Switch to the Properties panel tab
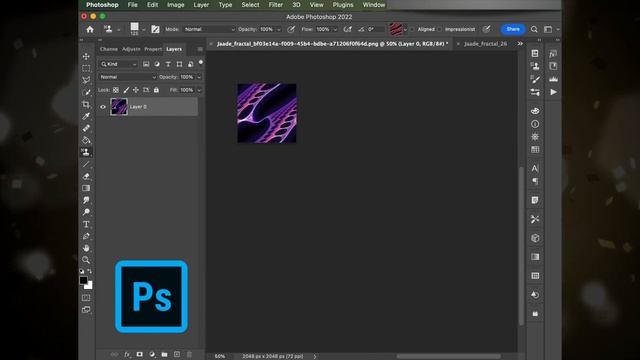Image resolution: width=640 pixels, height=360 pixels. (x=153, y=49)
